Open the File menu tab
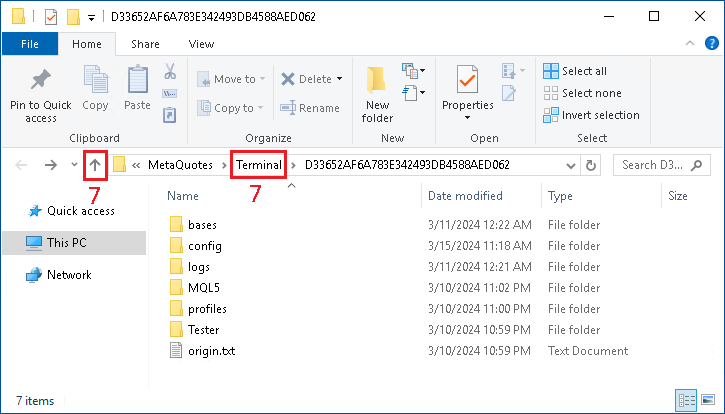 point(30,44)
